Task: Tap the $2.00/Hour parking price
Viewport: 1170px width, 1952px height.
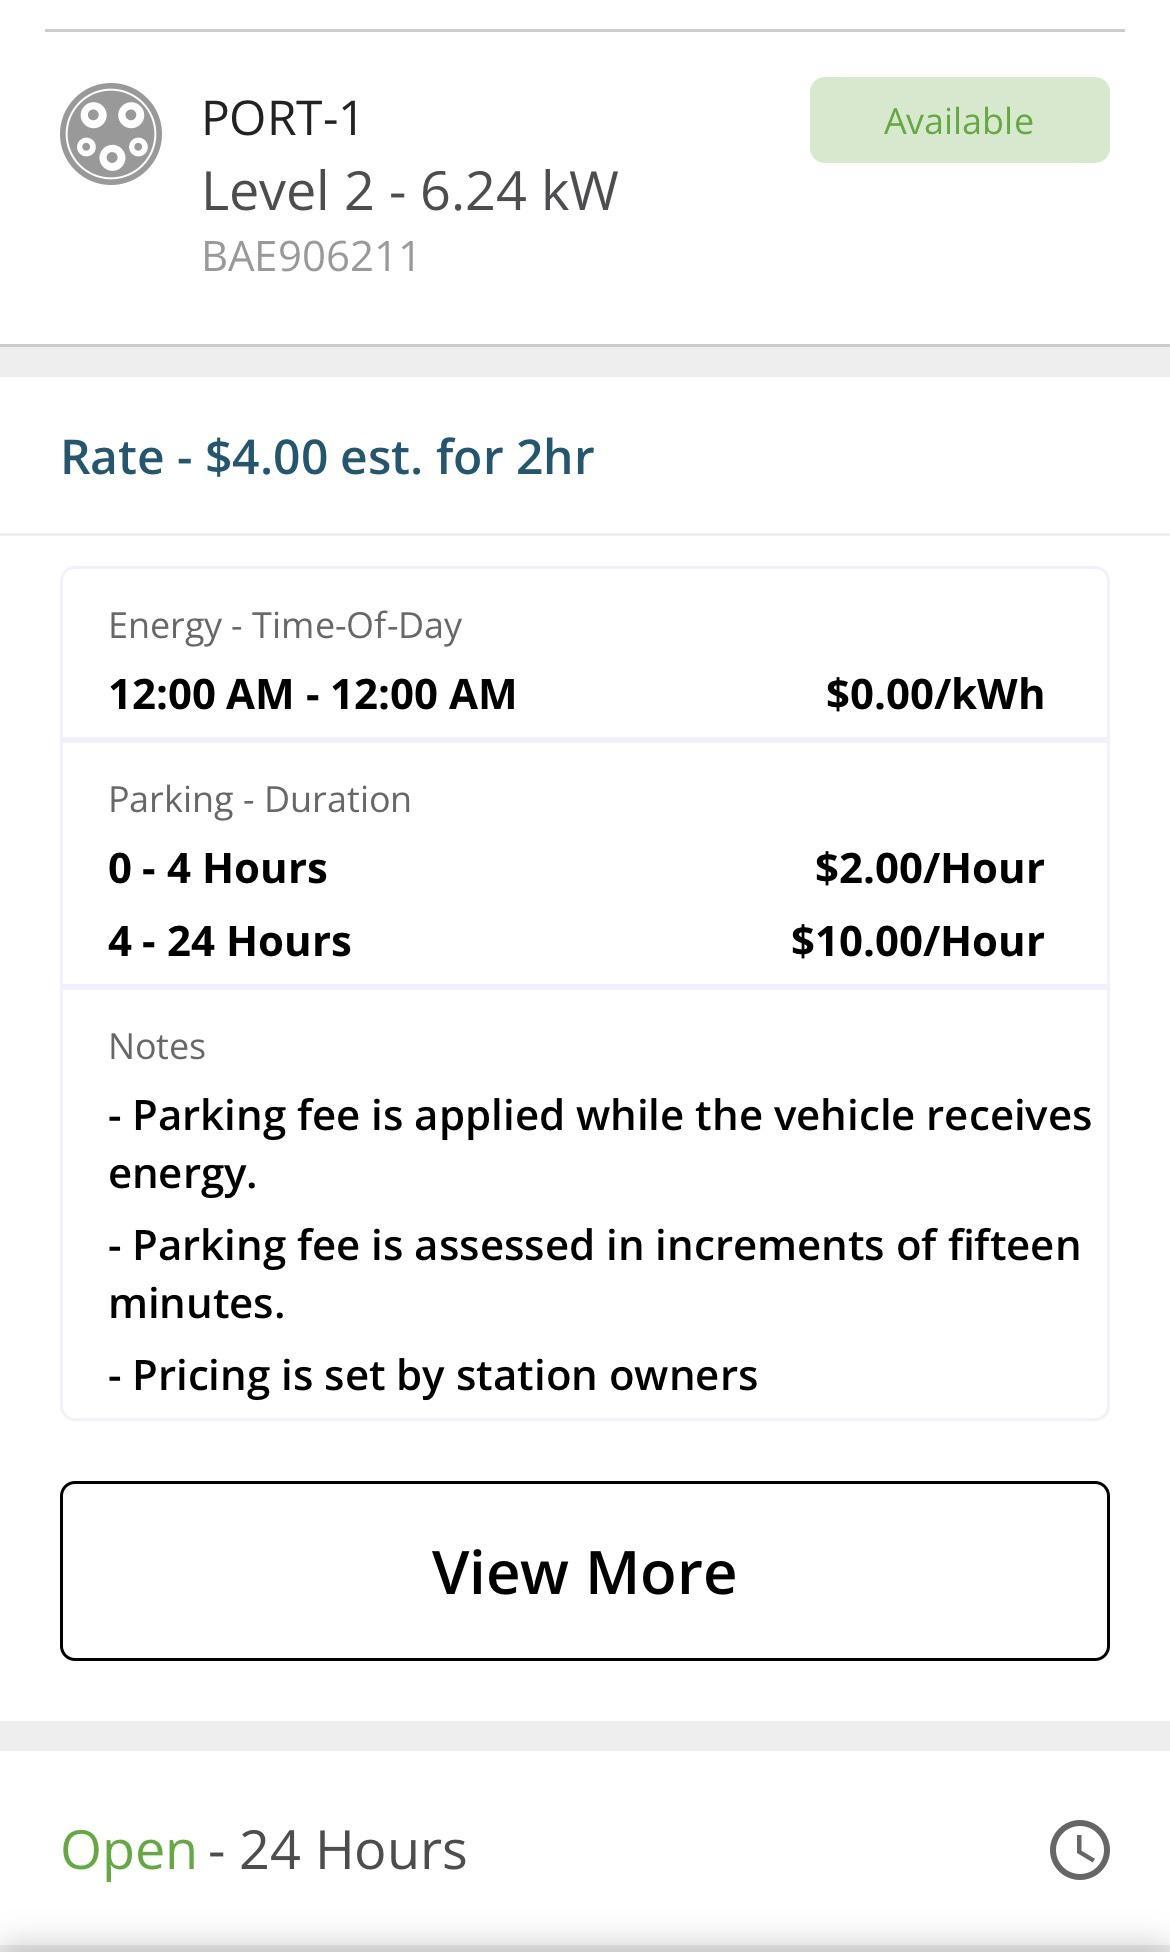Action: (x=929, y=868)
